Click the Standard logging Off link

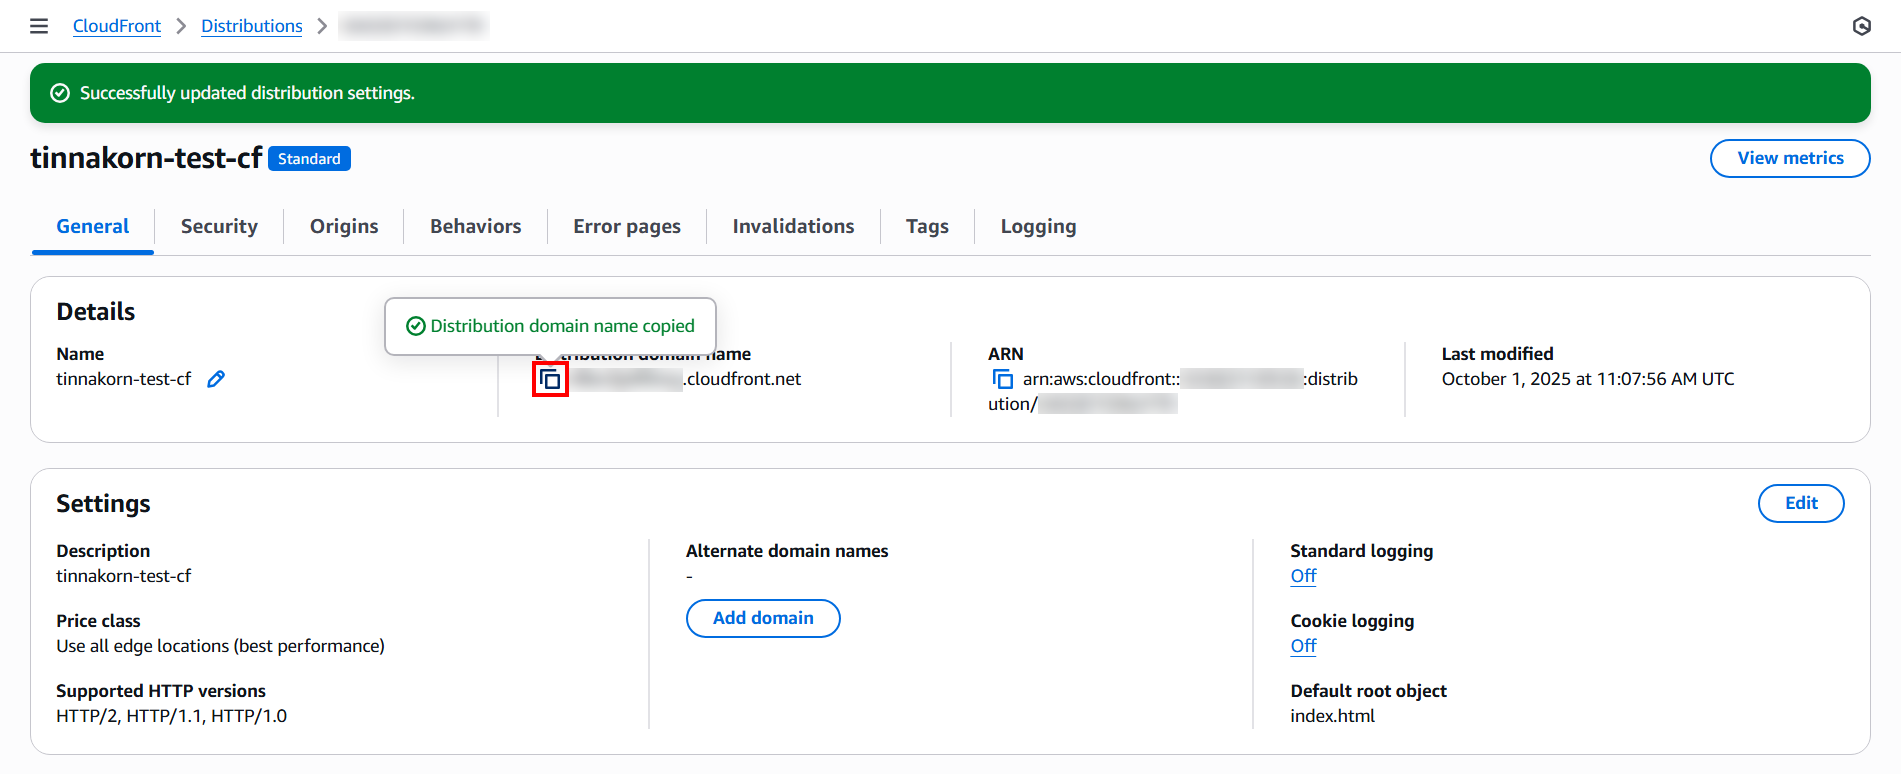pyautogui.click(x=1303, y=576)
